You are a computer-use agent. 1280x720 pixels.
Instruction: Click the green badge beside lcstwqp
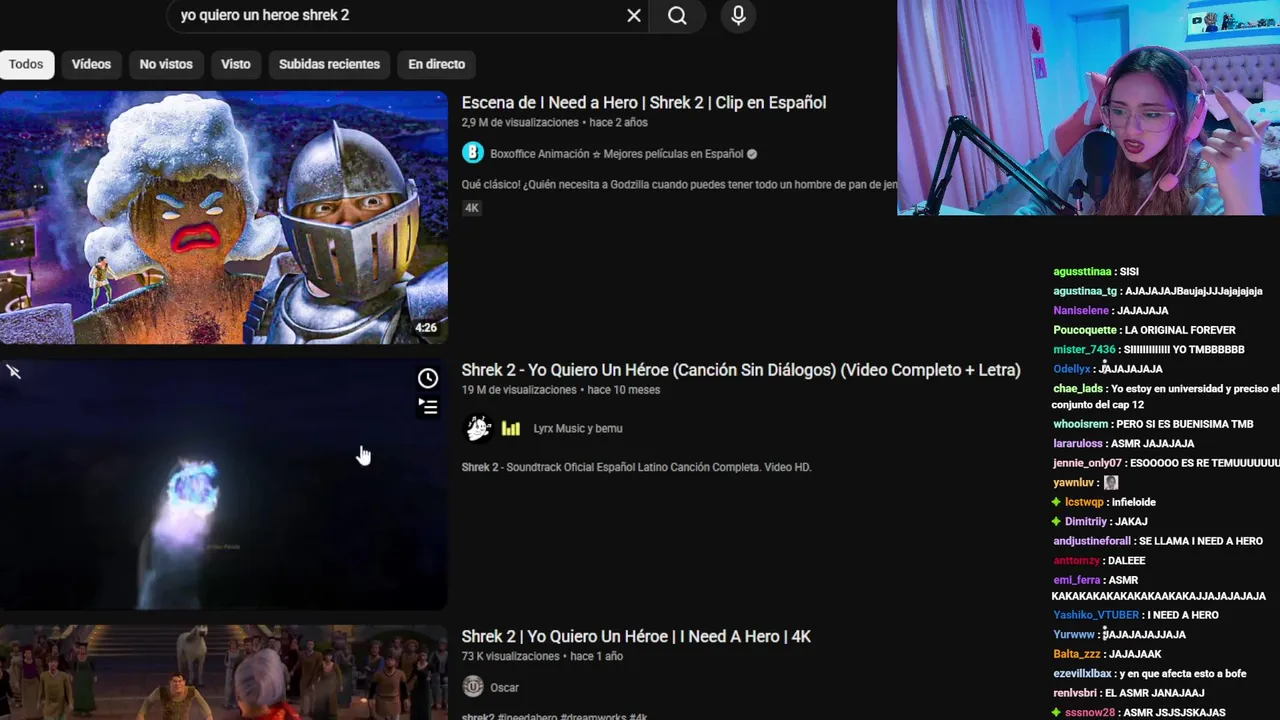pos(1056,502)
